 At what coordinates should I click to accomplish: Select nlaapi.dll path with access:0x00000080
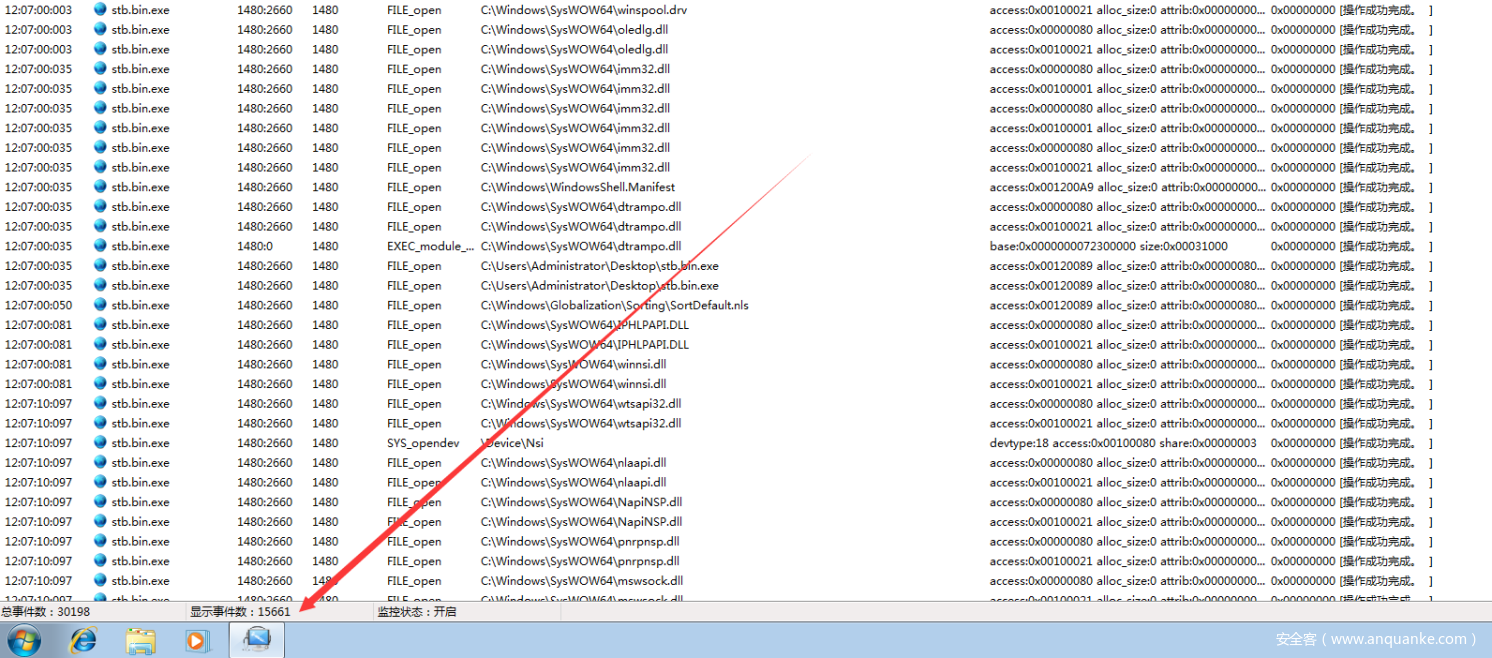(573, 463)
